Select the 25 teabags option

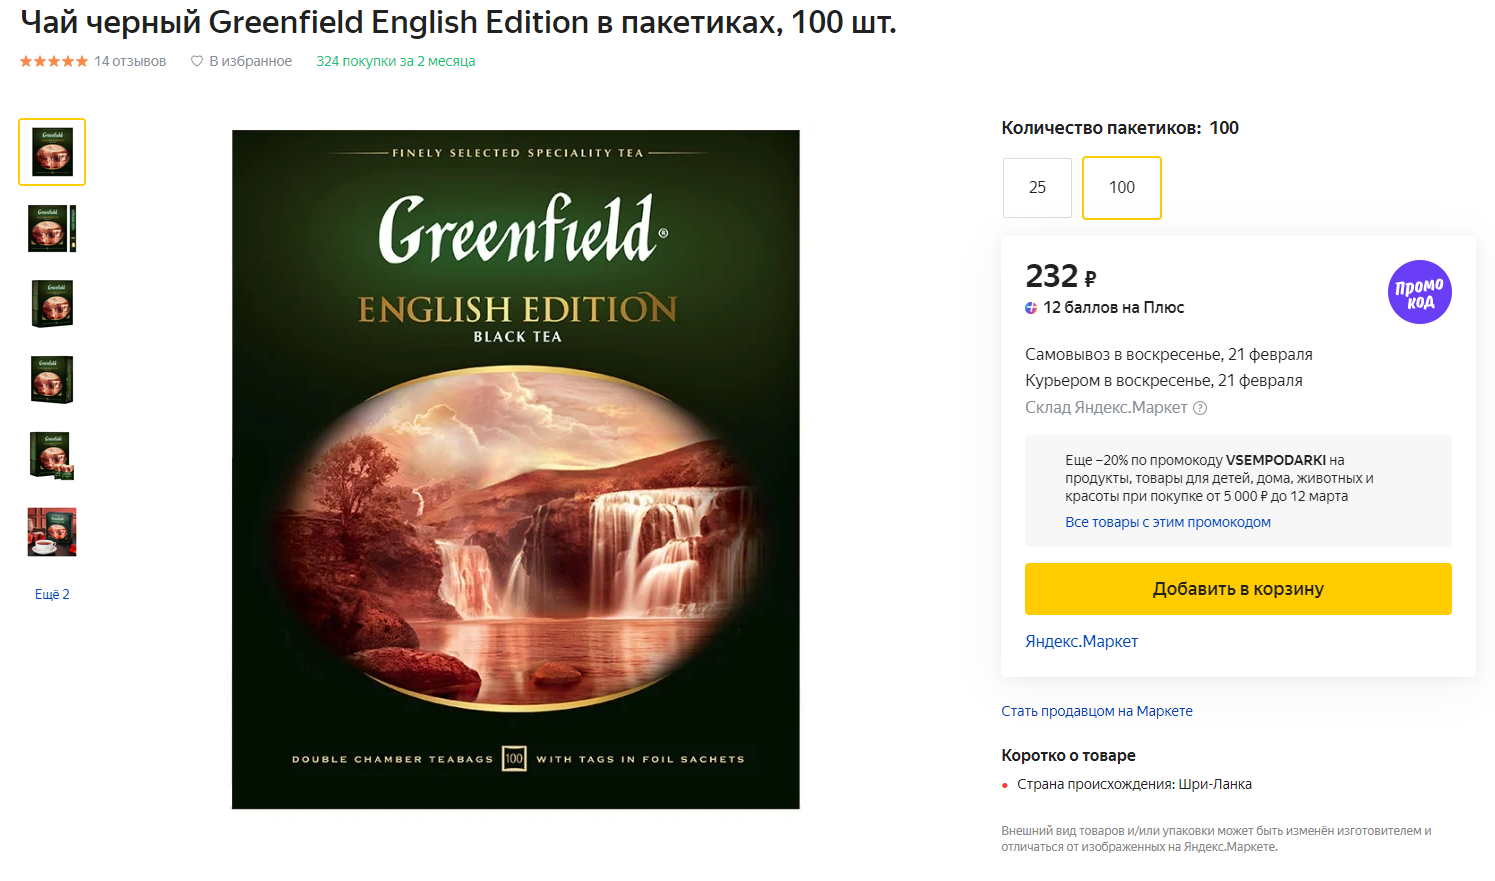[1037, 187]
